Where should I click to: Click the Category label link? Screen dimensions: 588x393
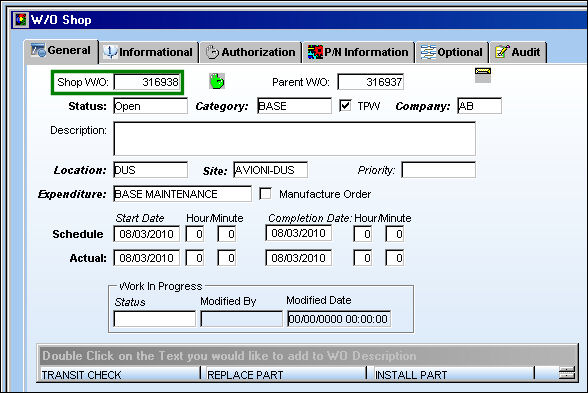[222, 106]
